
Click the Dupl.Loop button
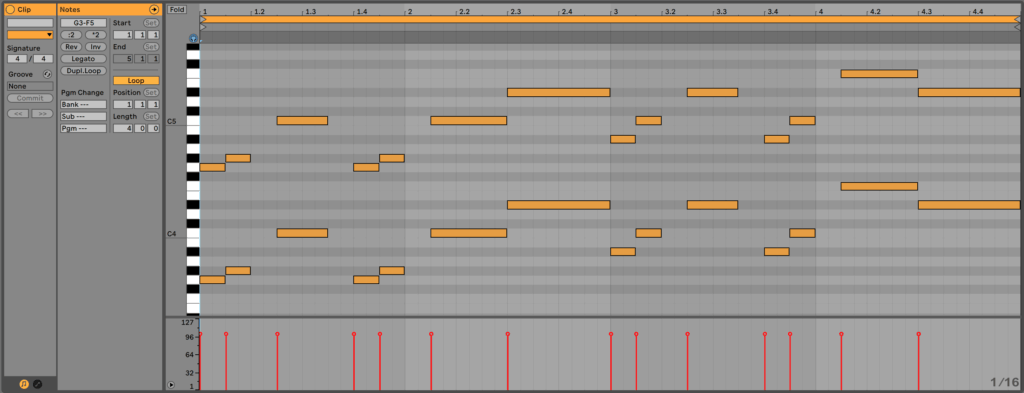(84, 71)
